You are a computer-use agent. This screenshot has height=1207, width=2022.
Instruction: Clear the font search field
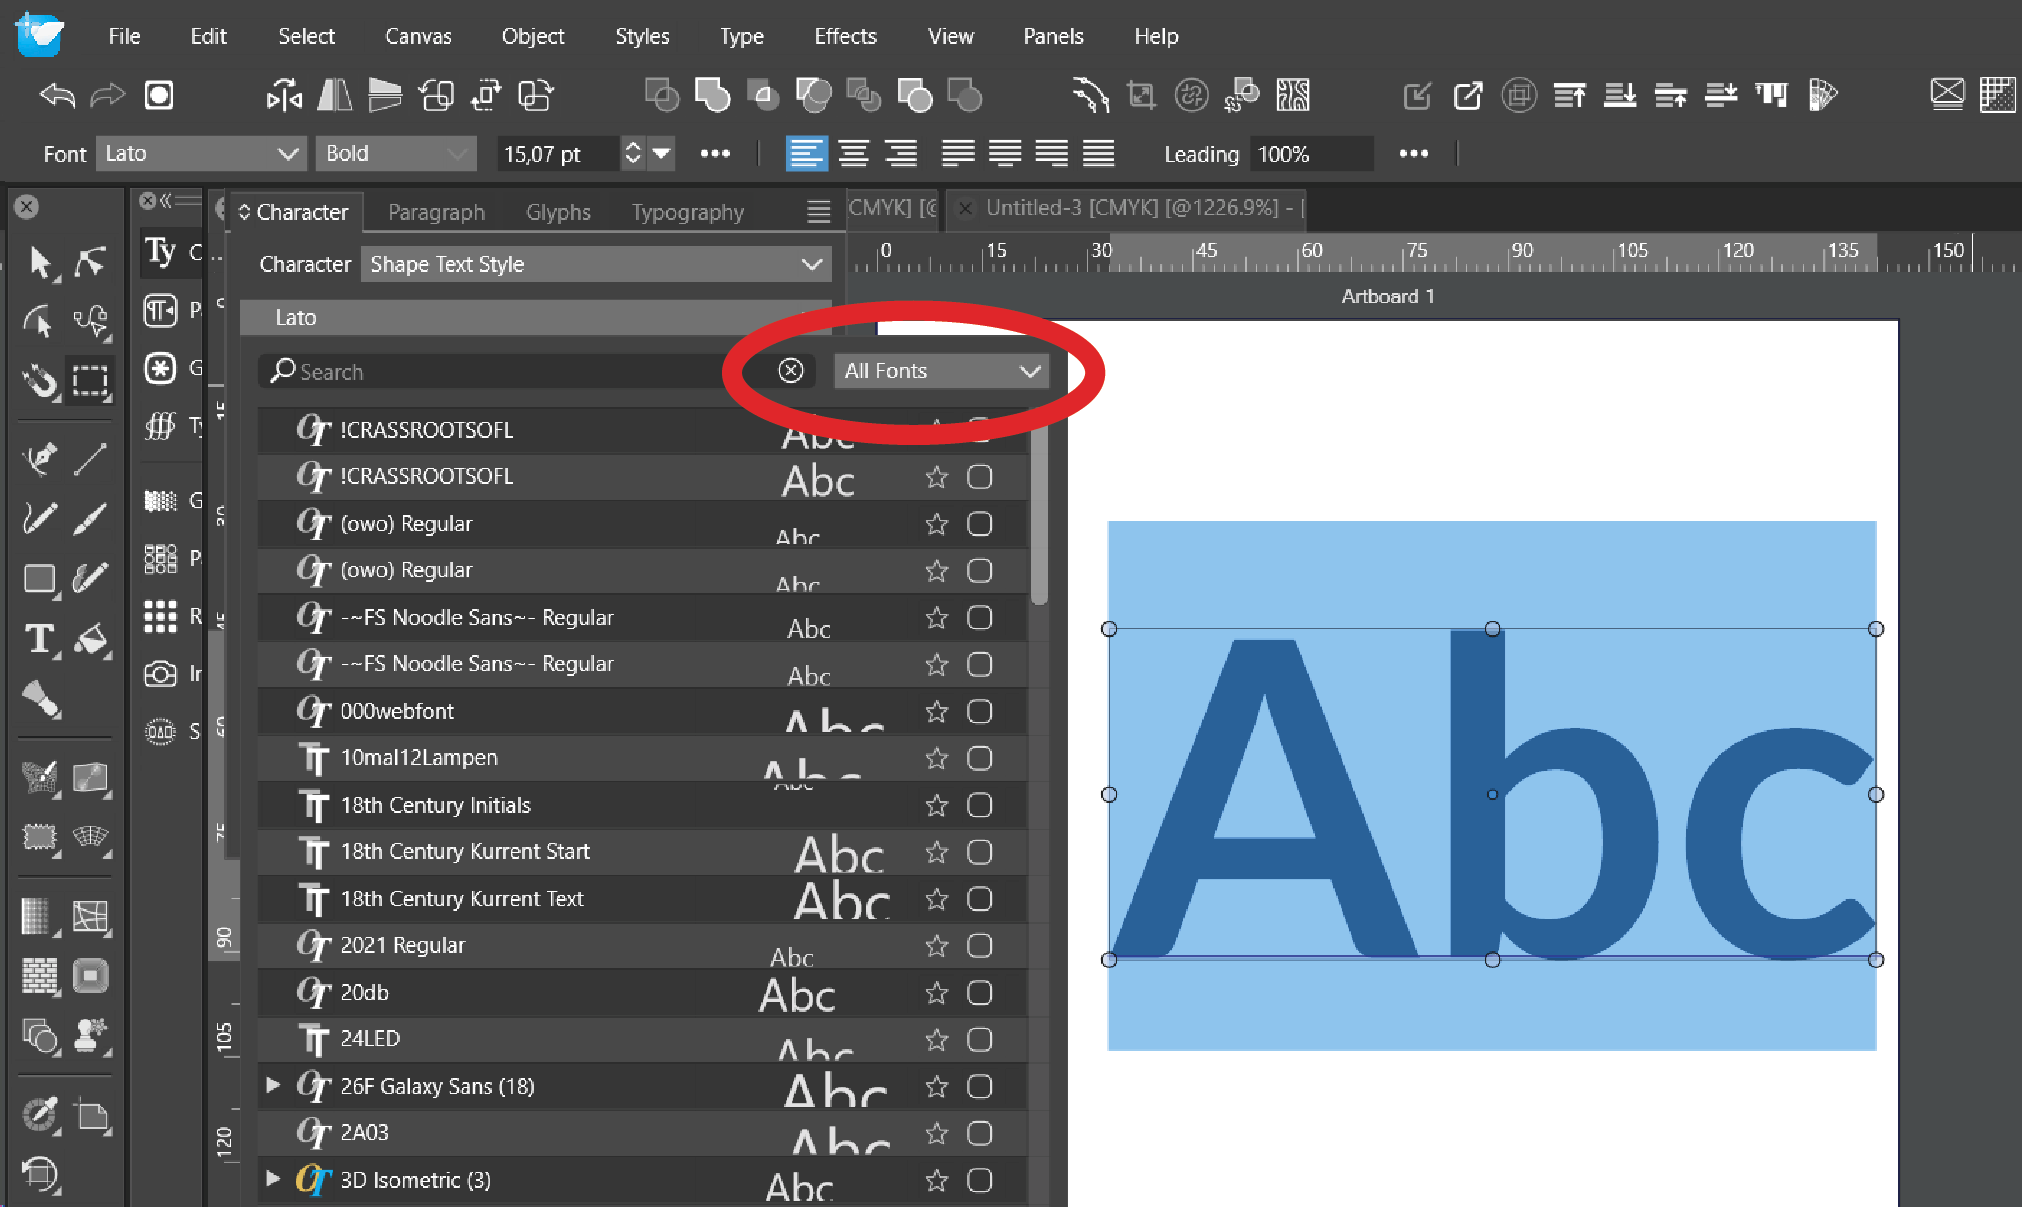tap(790, 371)
